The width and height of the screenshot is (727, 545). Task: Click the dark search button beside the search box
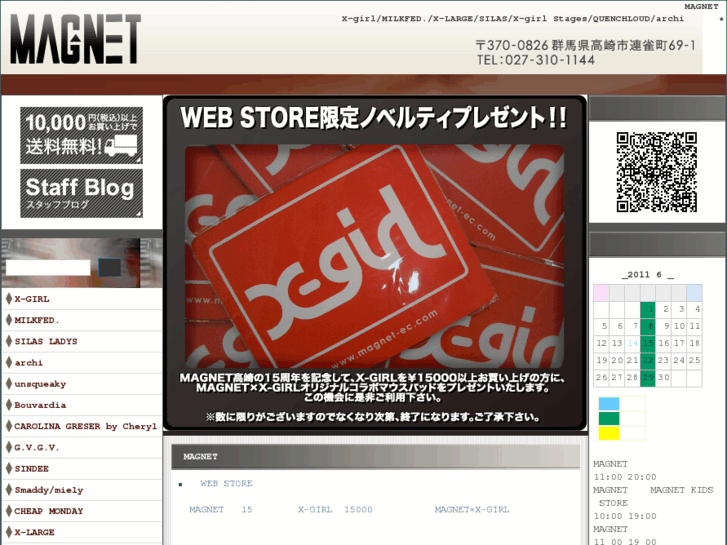[x=109, y=267]
